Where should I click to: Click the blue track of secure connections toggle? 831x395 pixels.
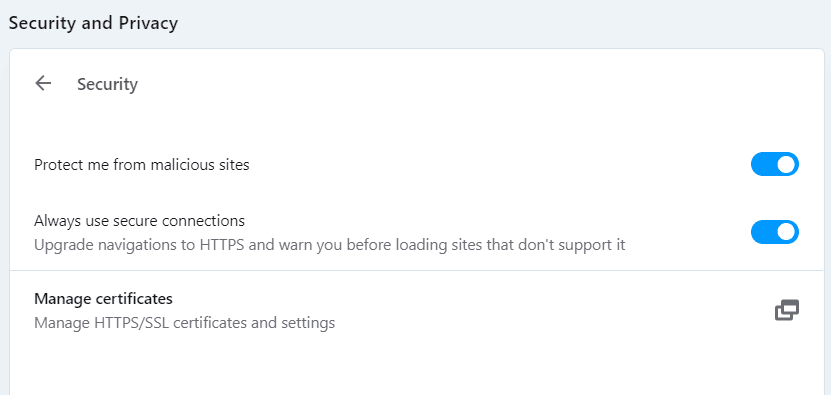763,232
